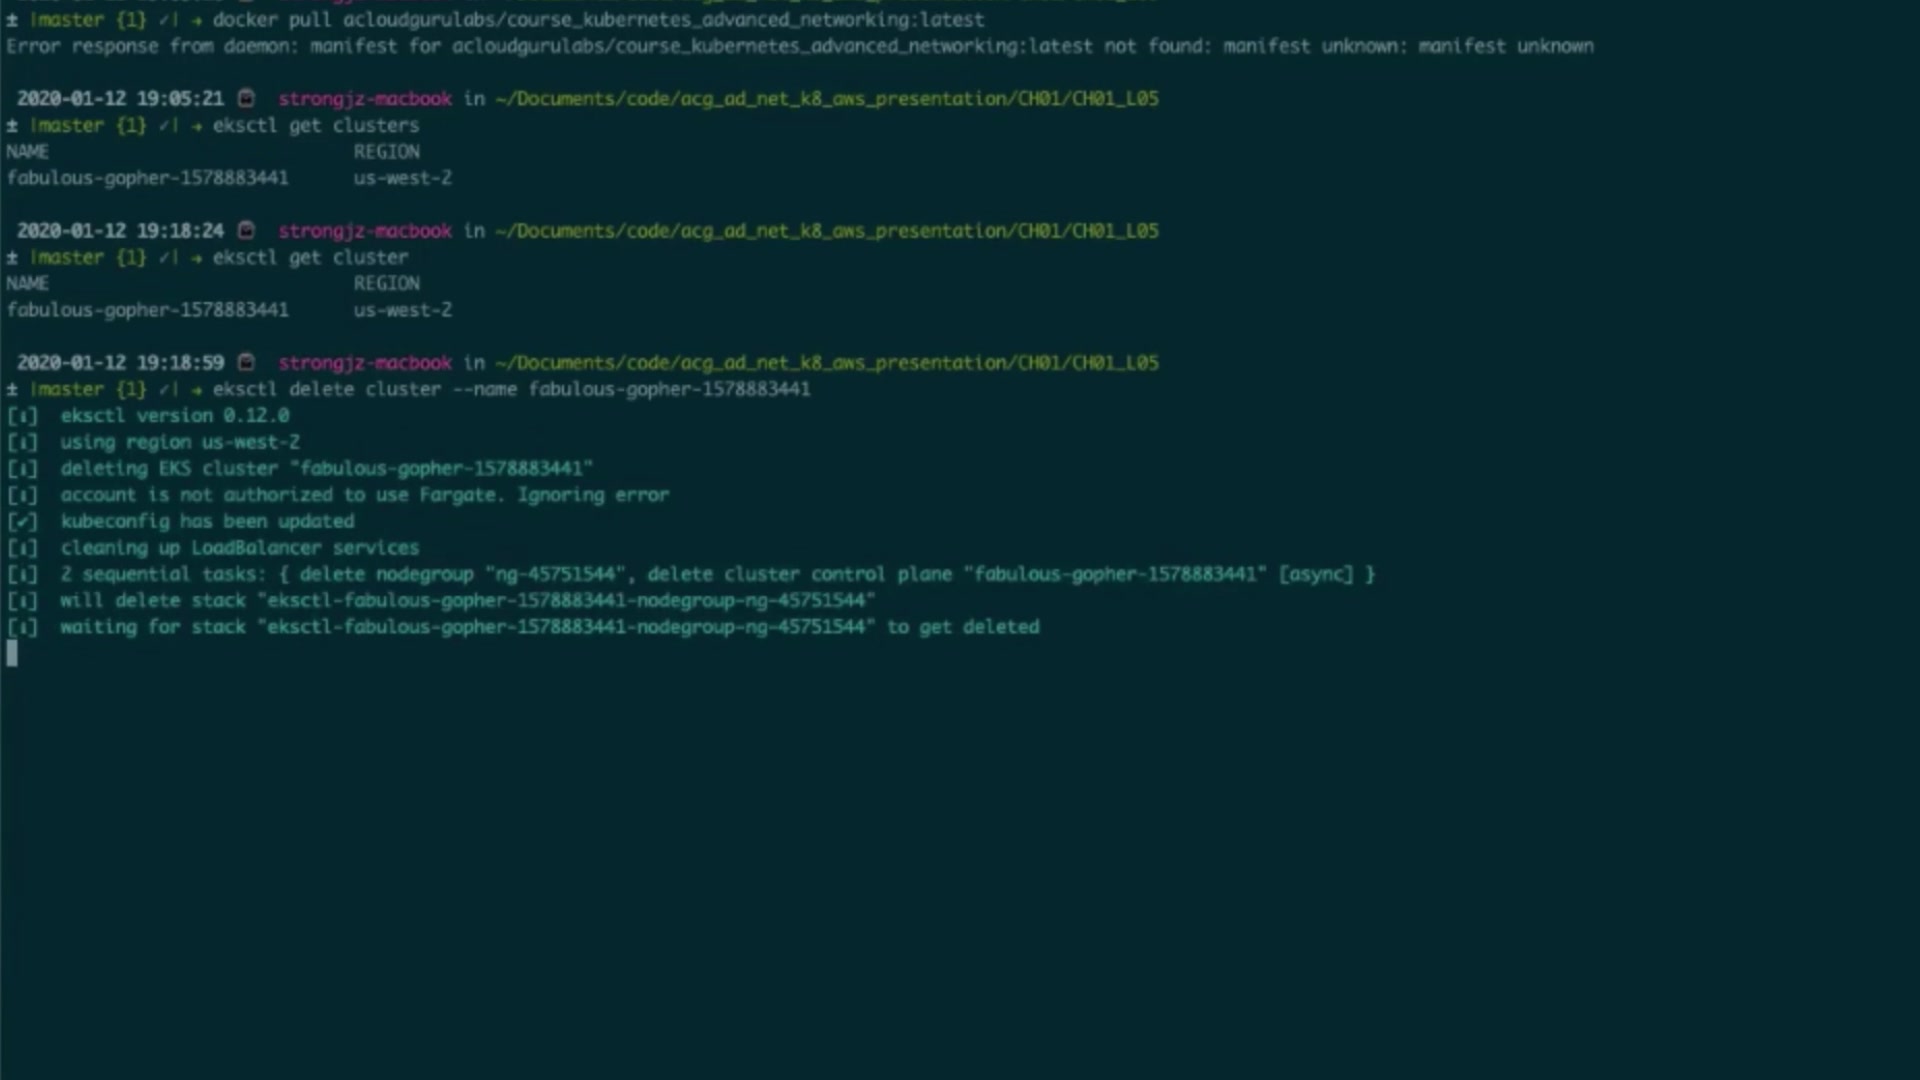This screenshot has width=1920, height=1080.
Task: Click the calendar icon after 19:18:24 timestamp
Action: point(246,230)
